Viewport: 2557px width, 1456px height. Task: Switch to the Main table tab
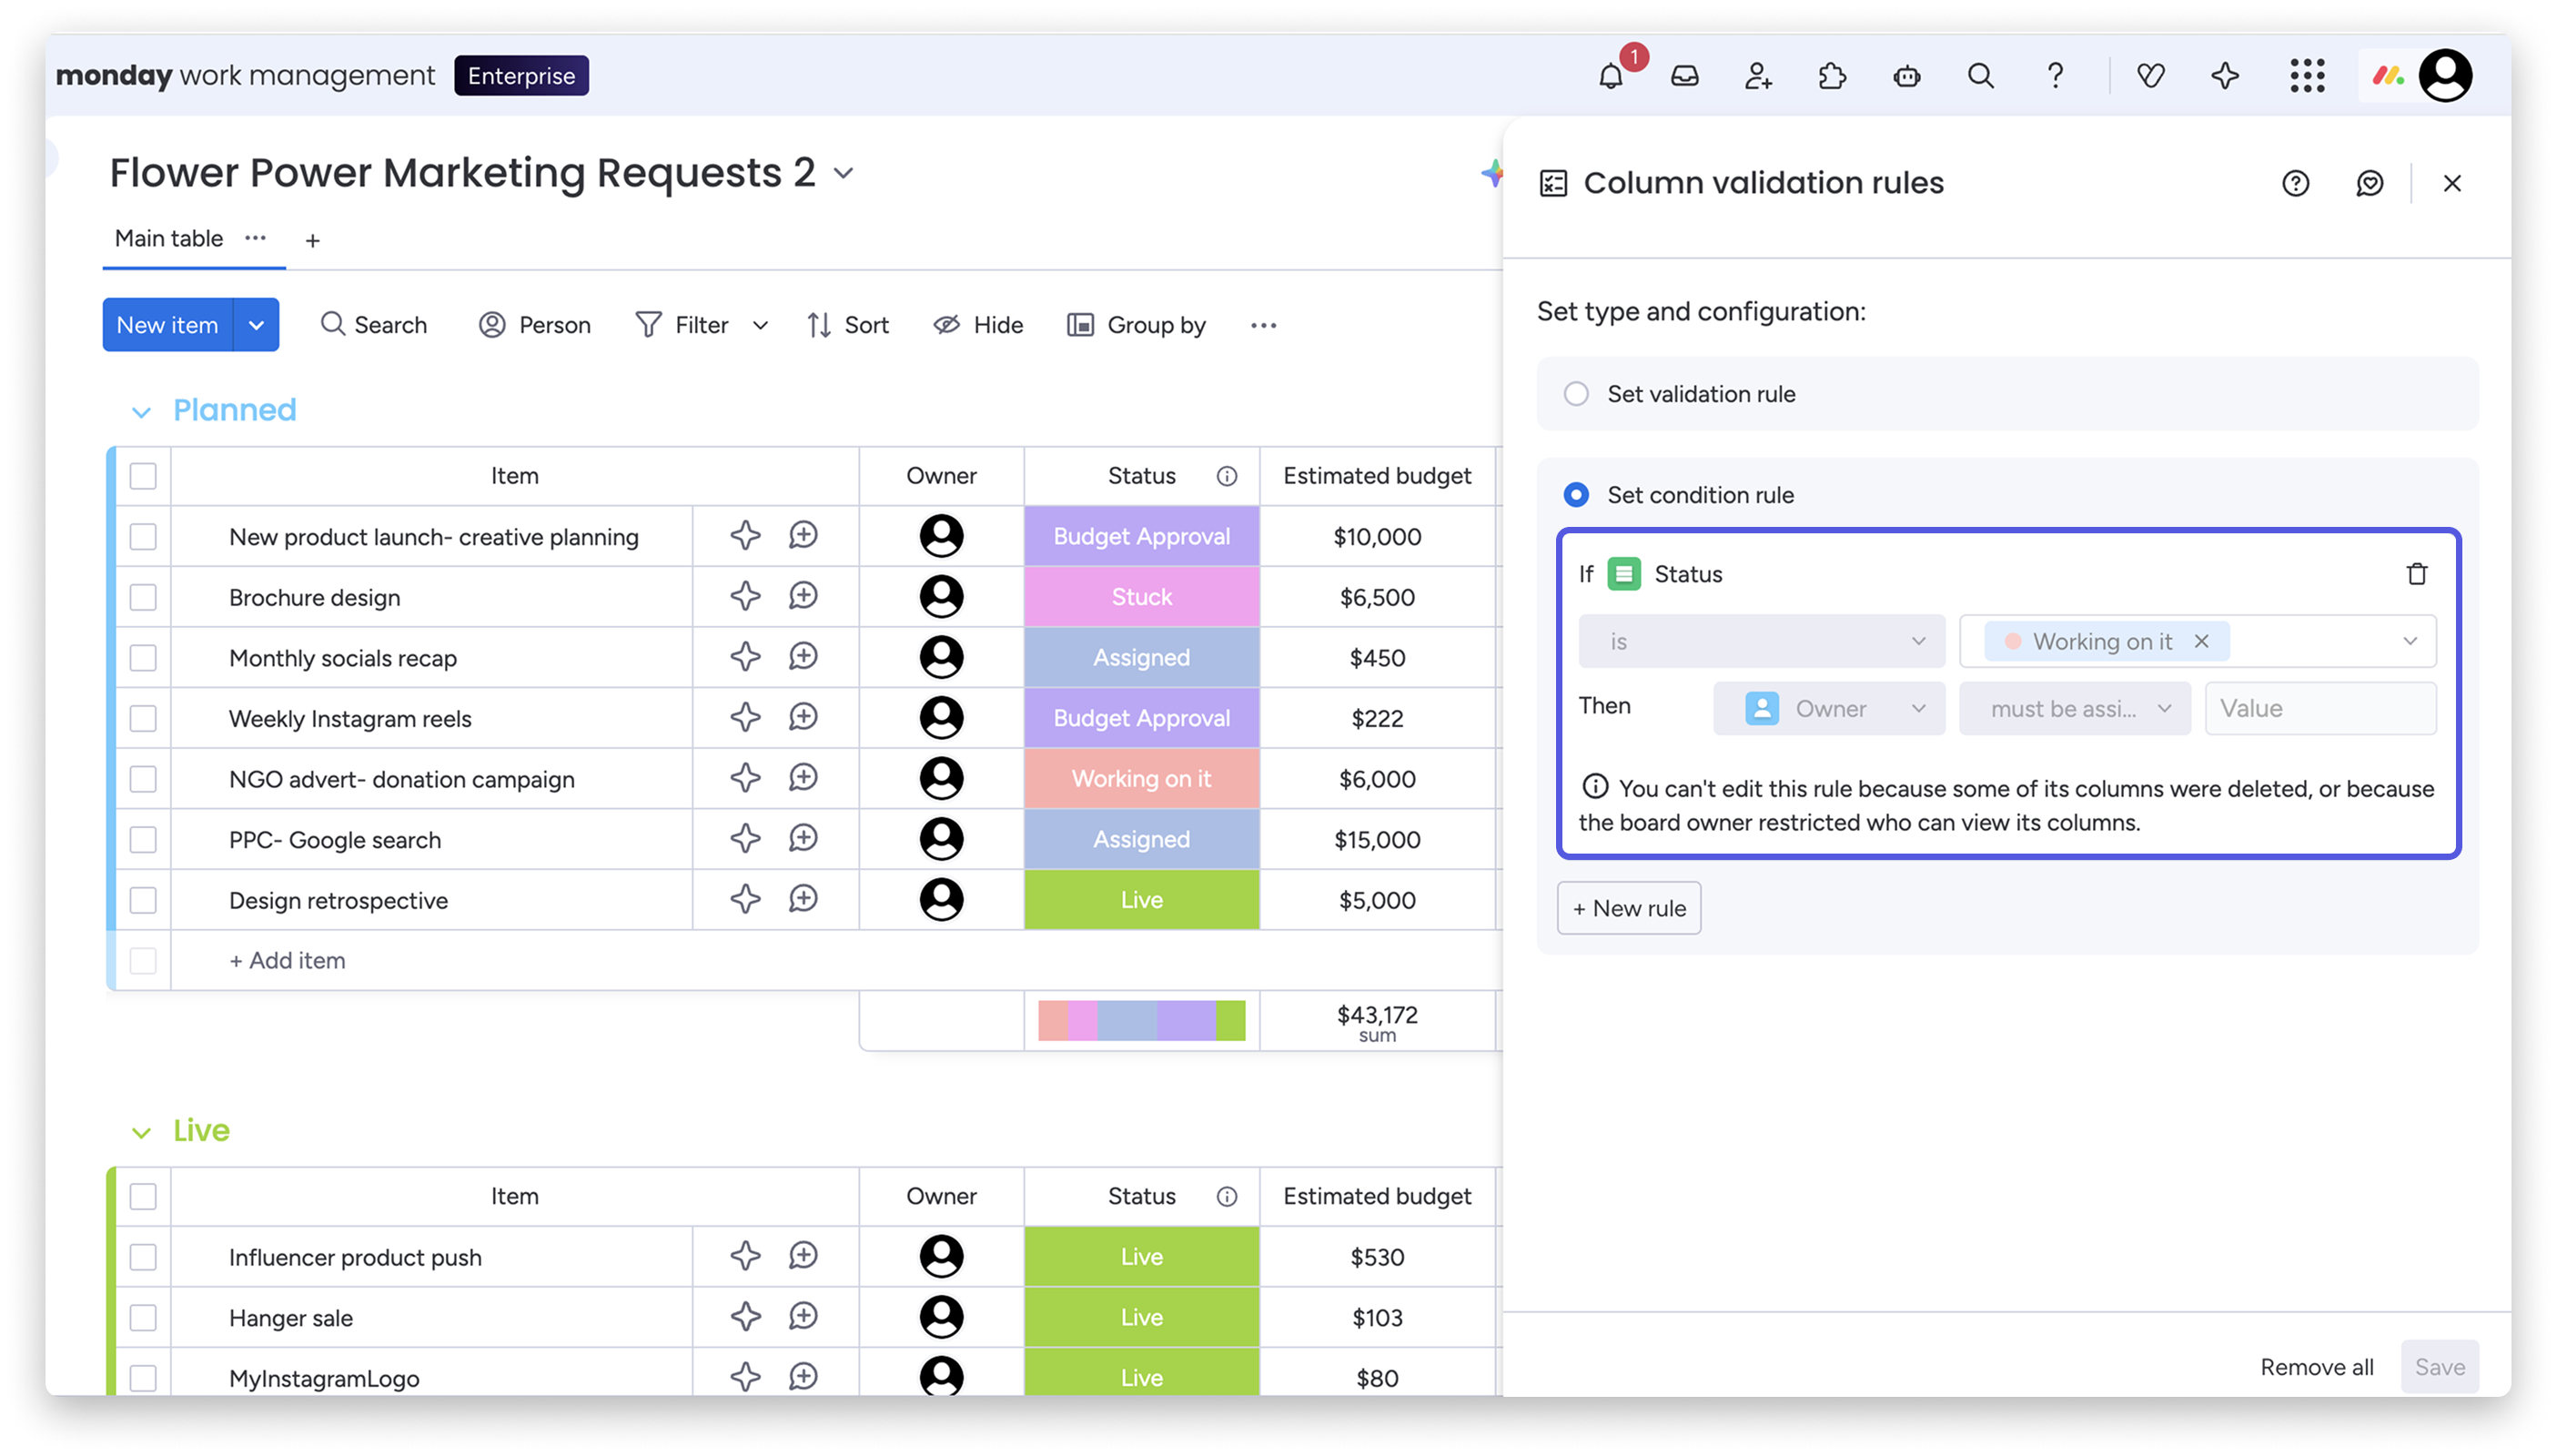pyautogui.click(x=168, y=239)
